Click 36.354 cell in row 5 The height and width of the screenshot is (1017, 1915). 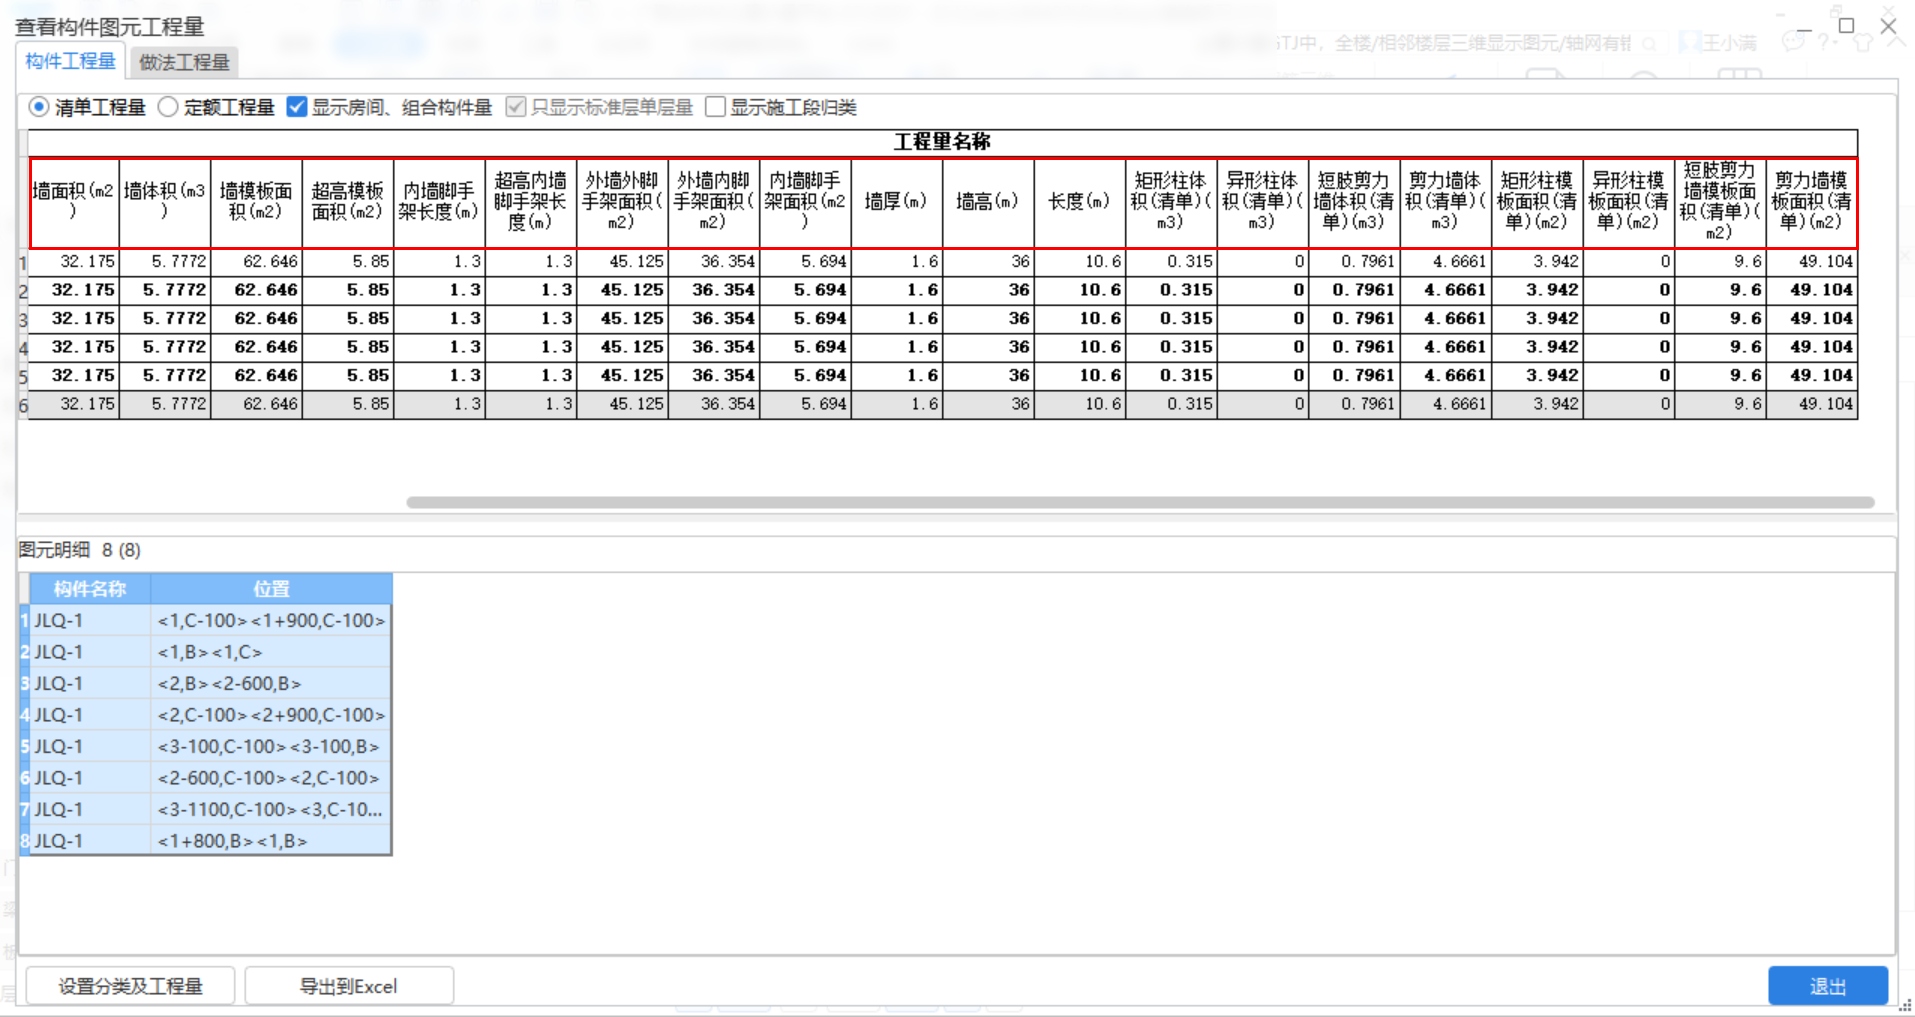[714, 376]
